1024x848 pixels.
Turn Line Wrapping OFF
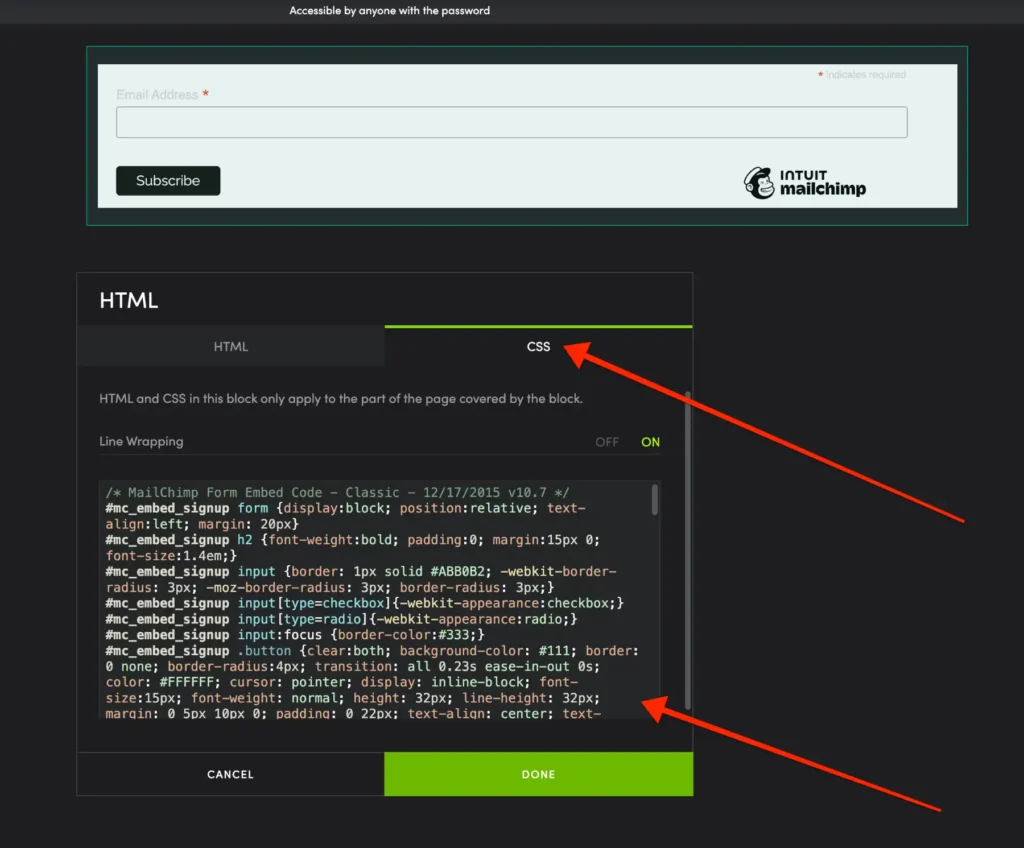(x=607, y=441)
